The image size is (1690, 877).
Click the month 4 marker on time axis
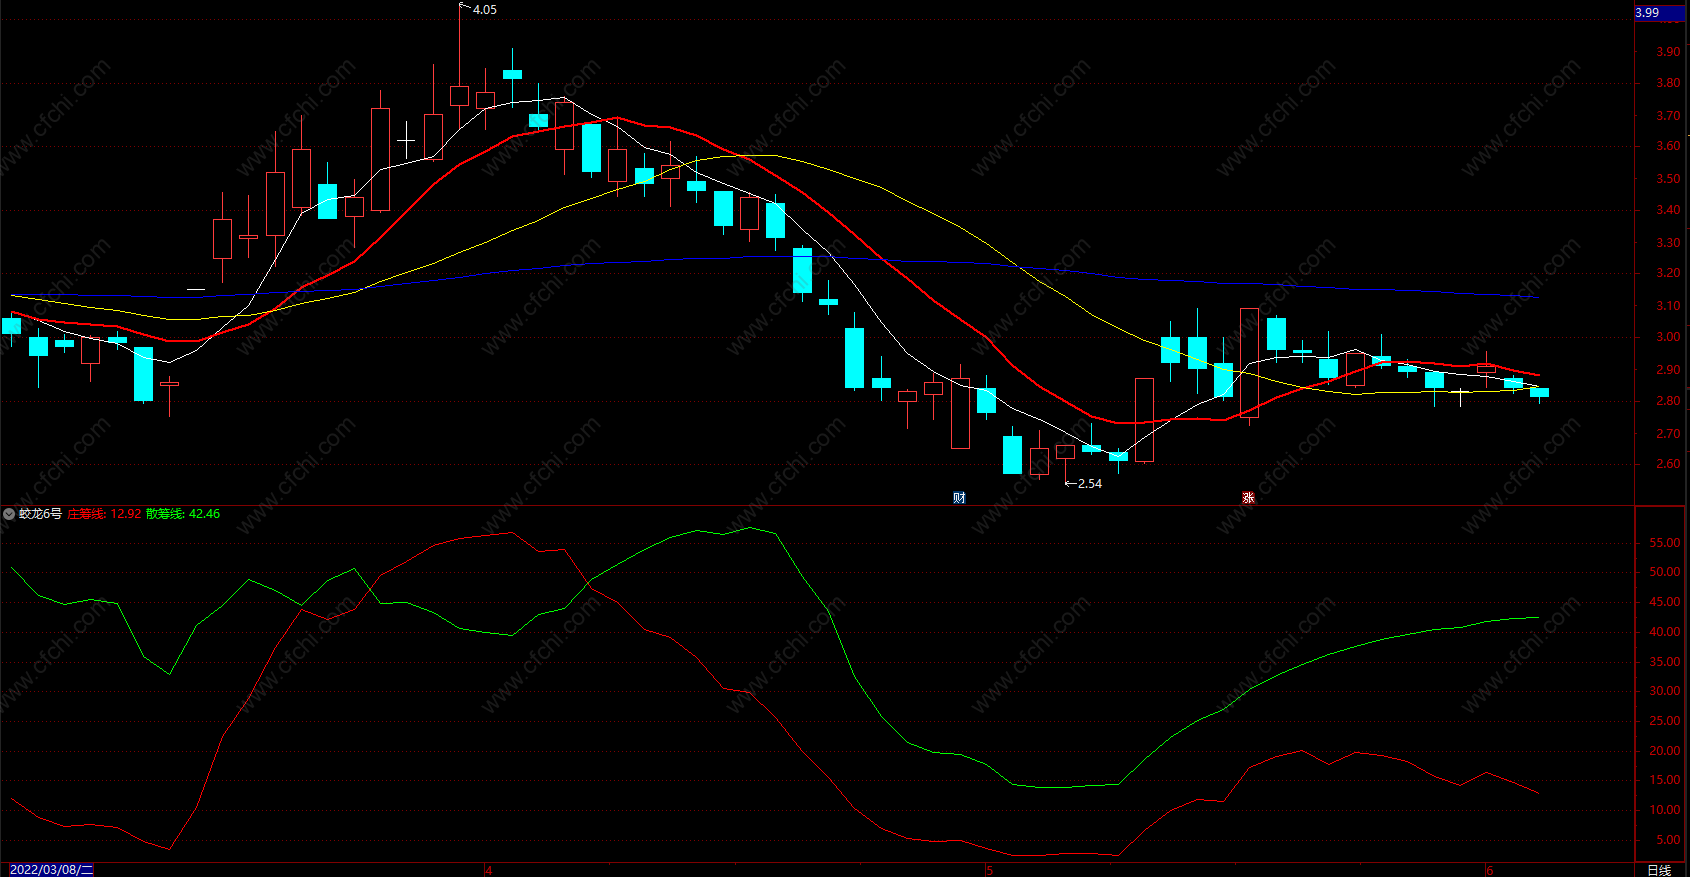pyautogui.click(x=489, y=870)
